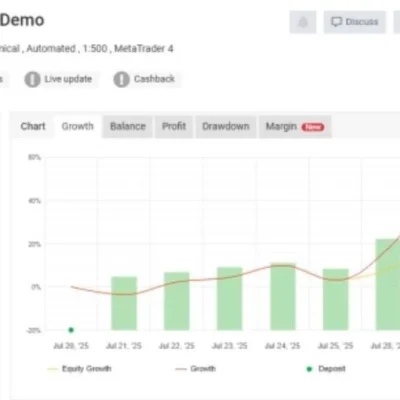This screenshot has width=400, height=400.
Task: Click the Chart label
Action: [33, 126]
